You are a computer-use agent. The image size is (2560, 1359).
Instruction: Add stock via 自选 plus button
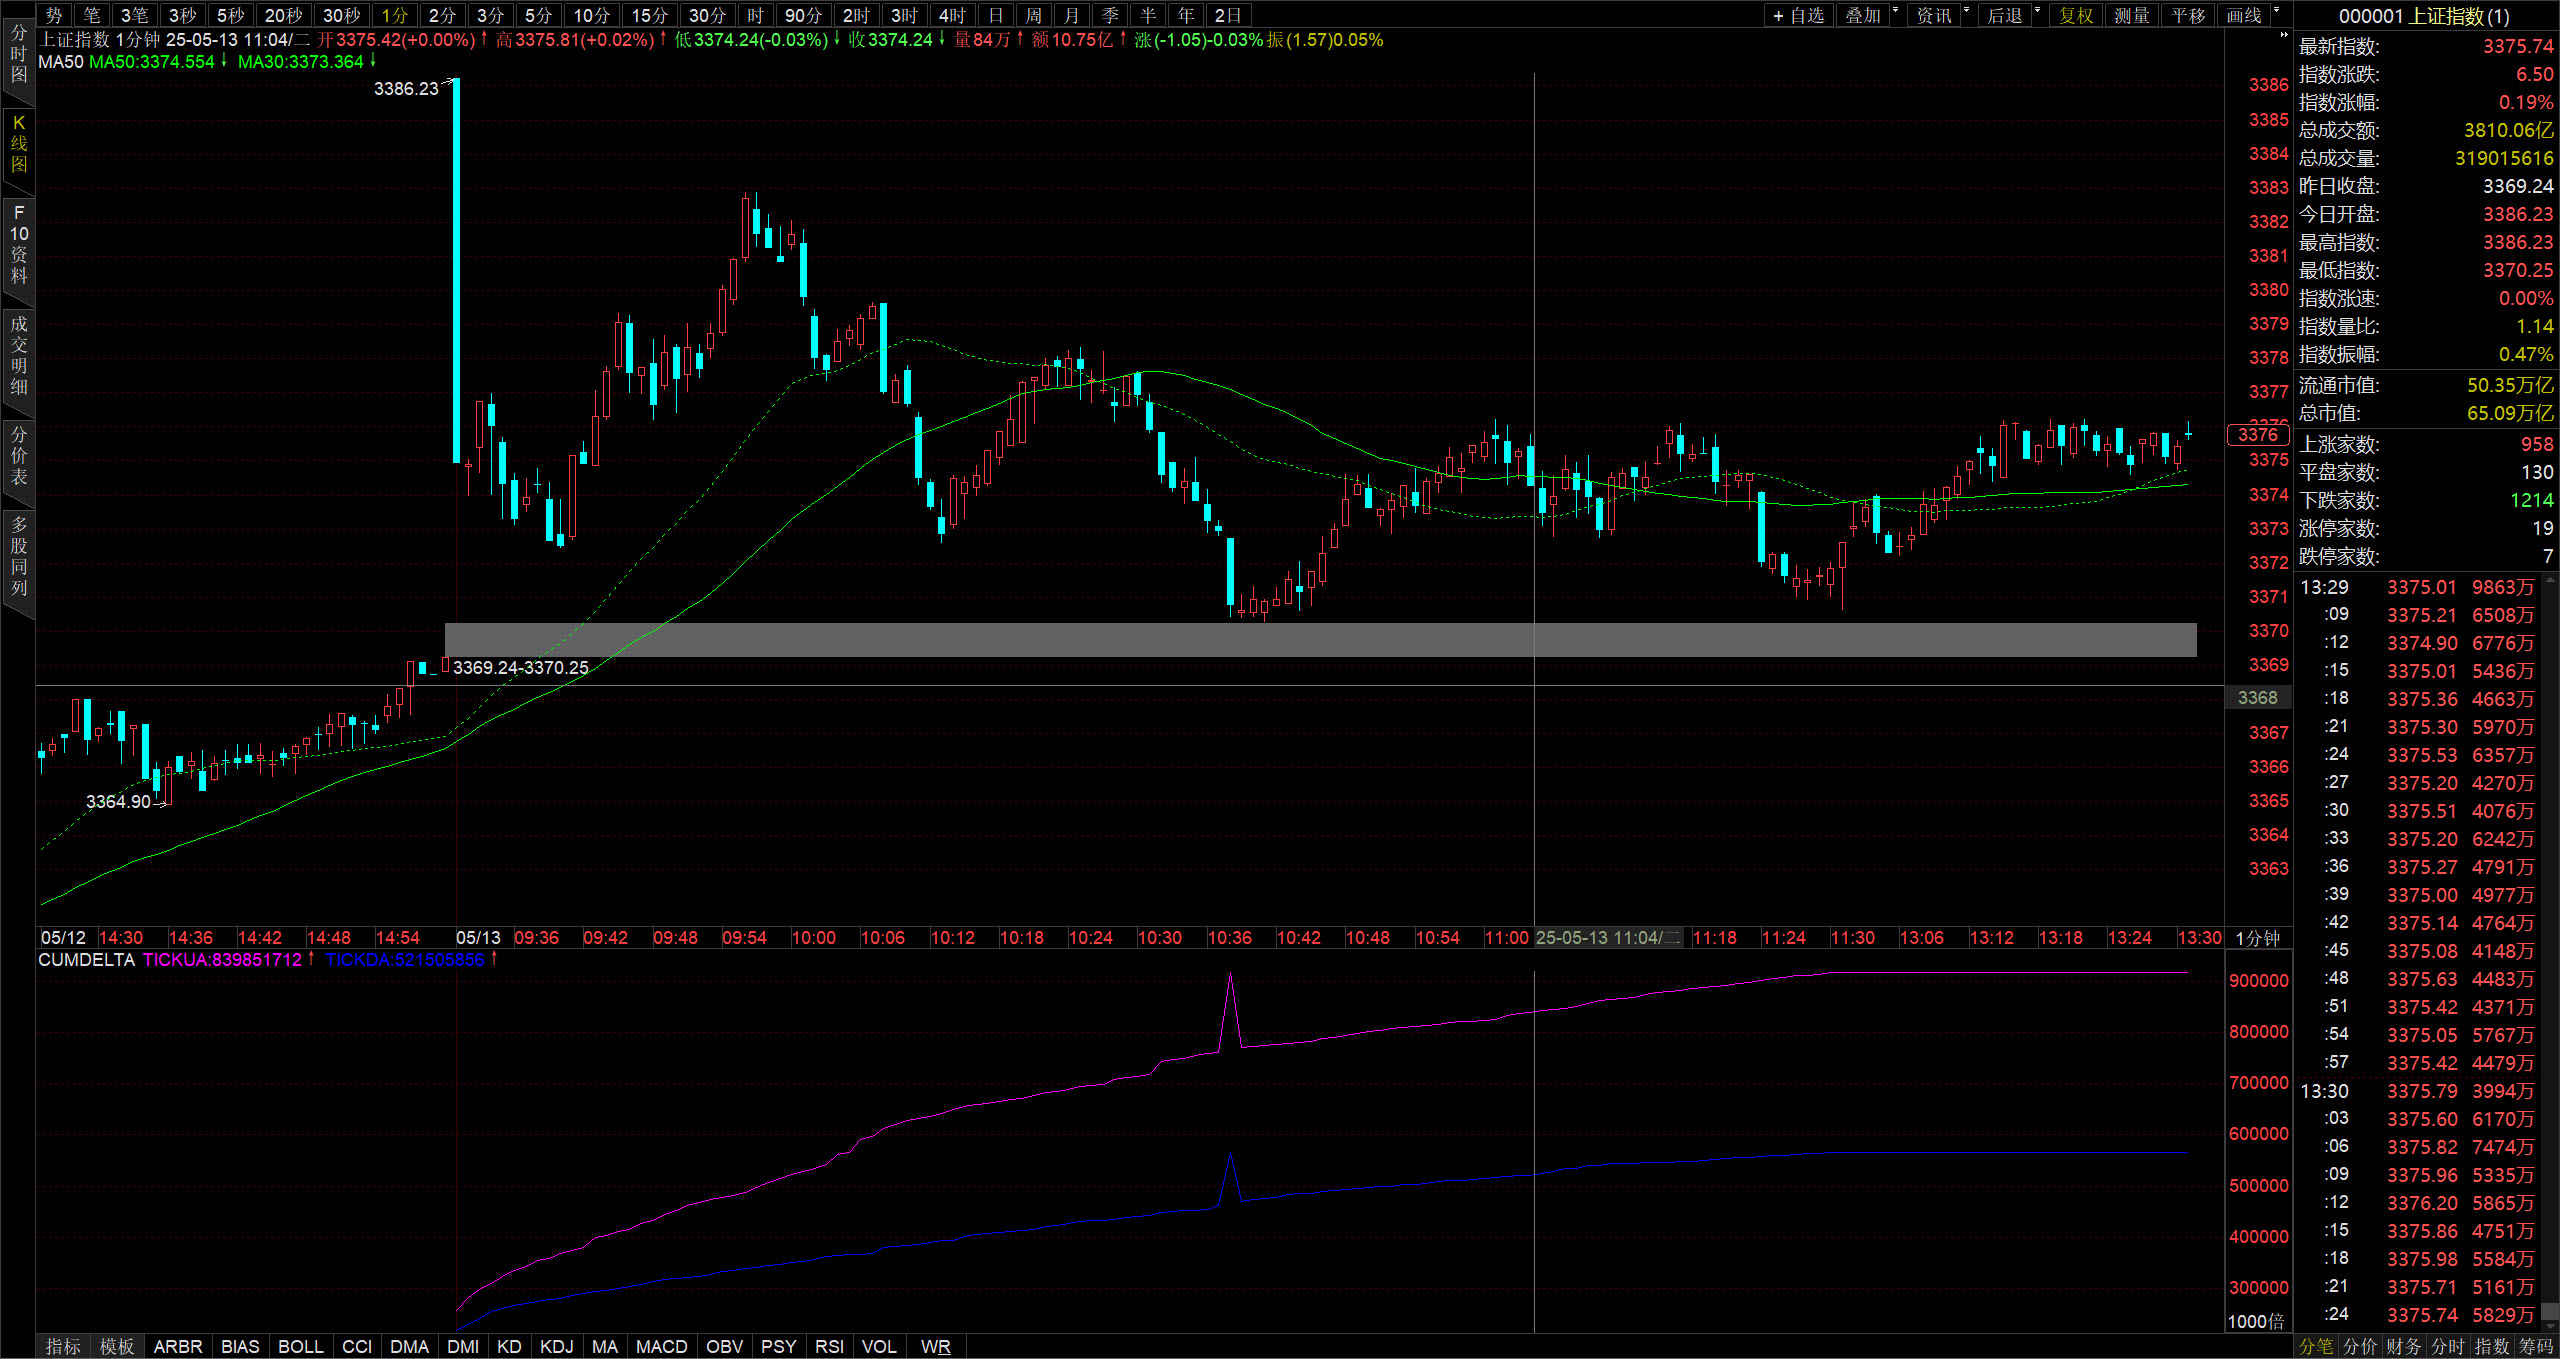click(x=1798, y=15)
